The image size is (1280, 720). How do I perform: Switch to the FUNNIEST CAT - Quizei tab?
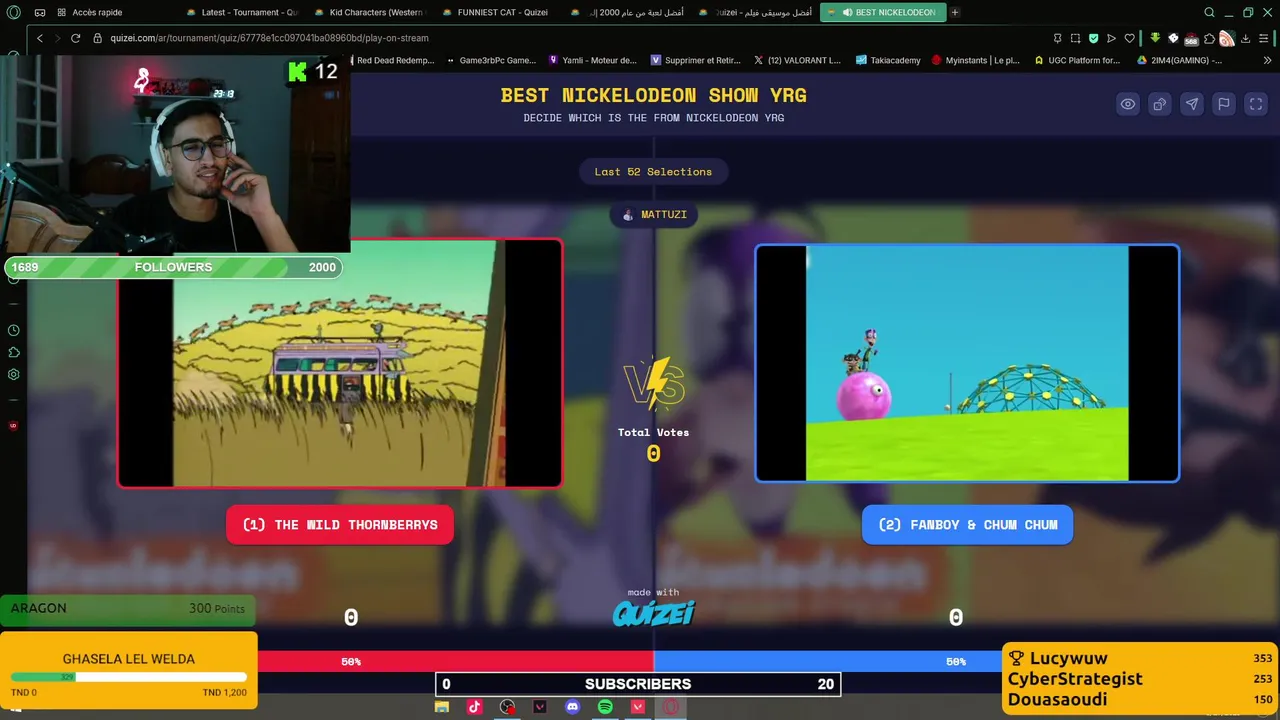[x=495, y=12]
